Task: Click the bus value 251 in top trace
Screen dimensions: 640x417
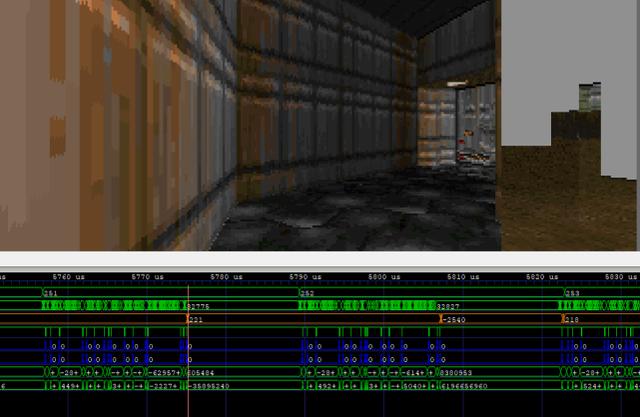Action: click(x=51, y=293)
